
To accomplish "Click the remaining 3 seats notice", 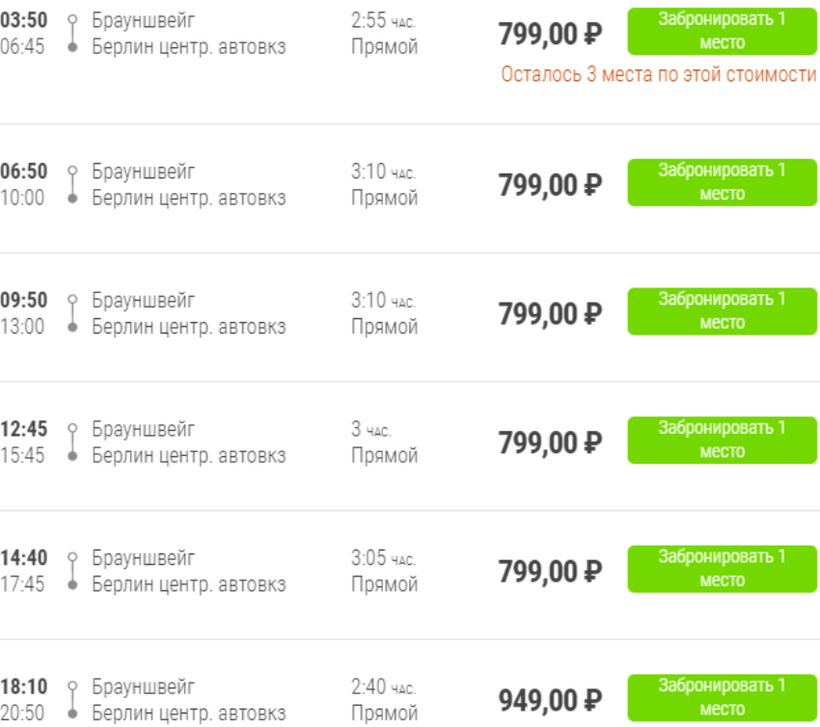I will [658, 75].
